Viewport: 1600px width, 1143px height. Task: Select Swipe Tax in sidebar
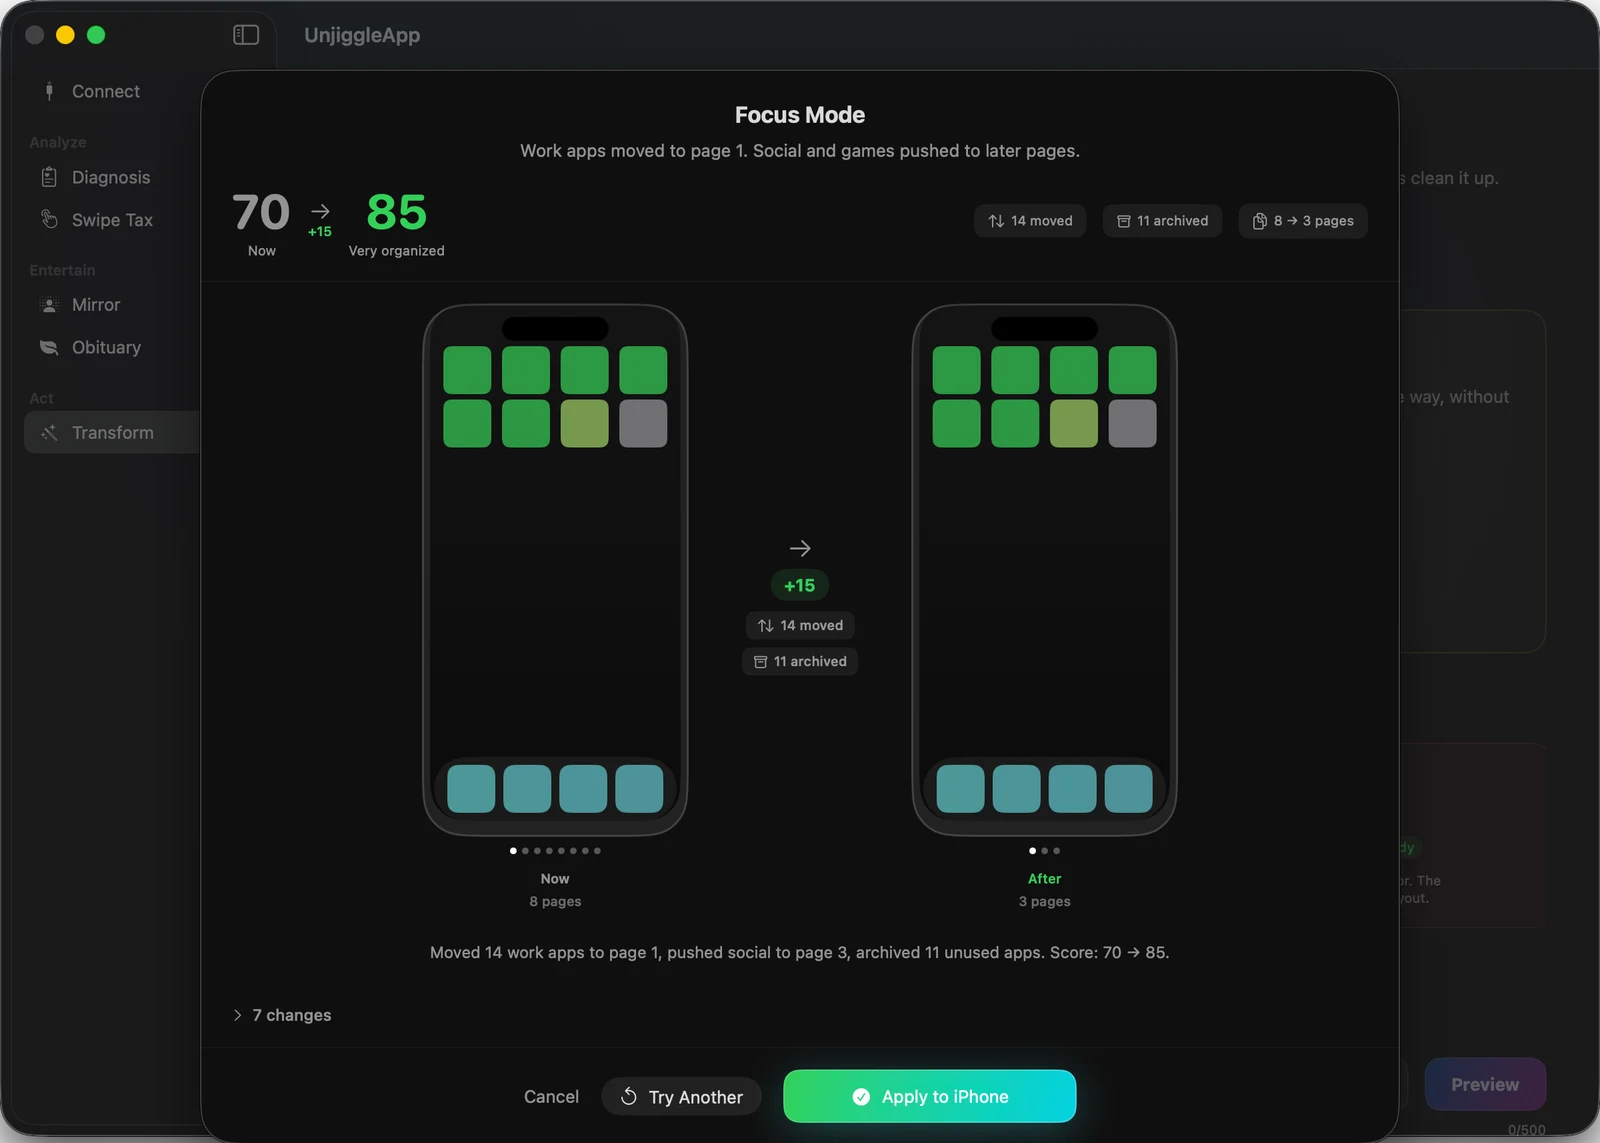[112, 220]
